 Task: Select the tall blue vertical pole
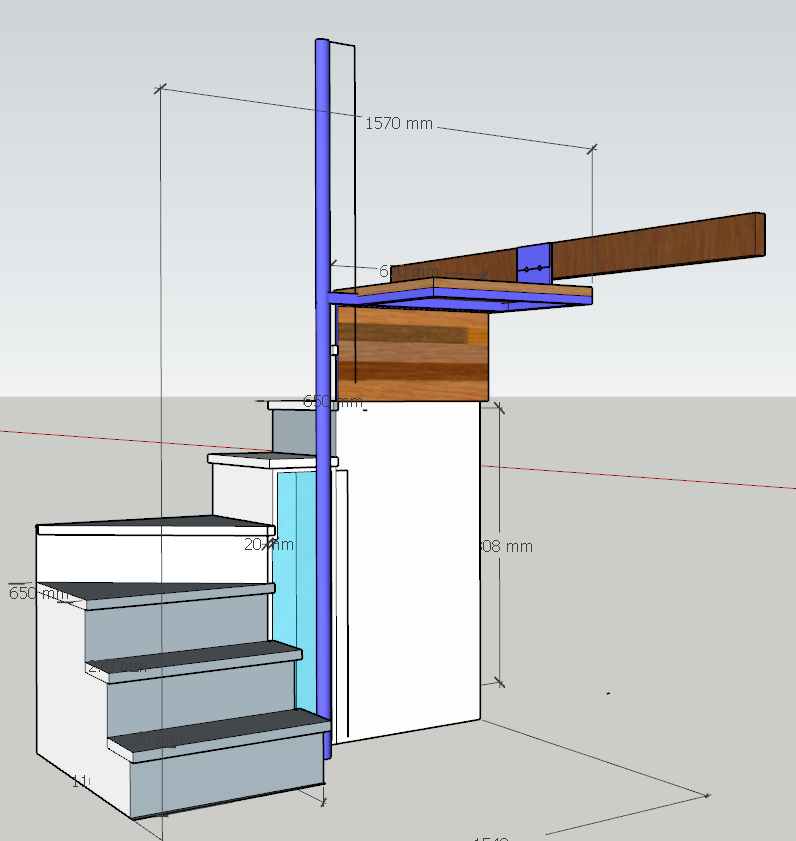[323, 397]
